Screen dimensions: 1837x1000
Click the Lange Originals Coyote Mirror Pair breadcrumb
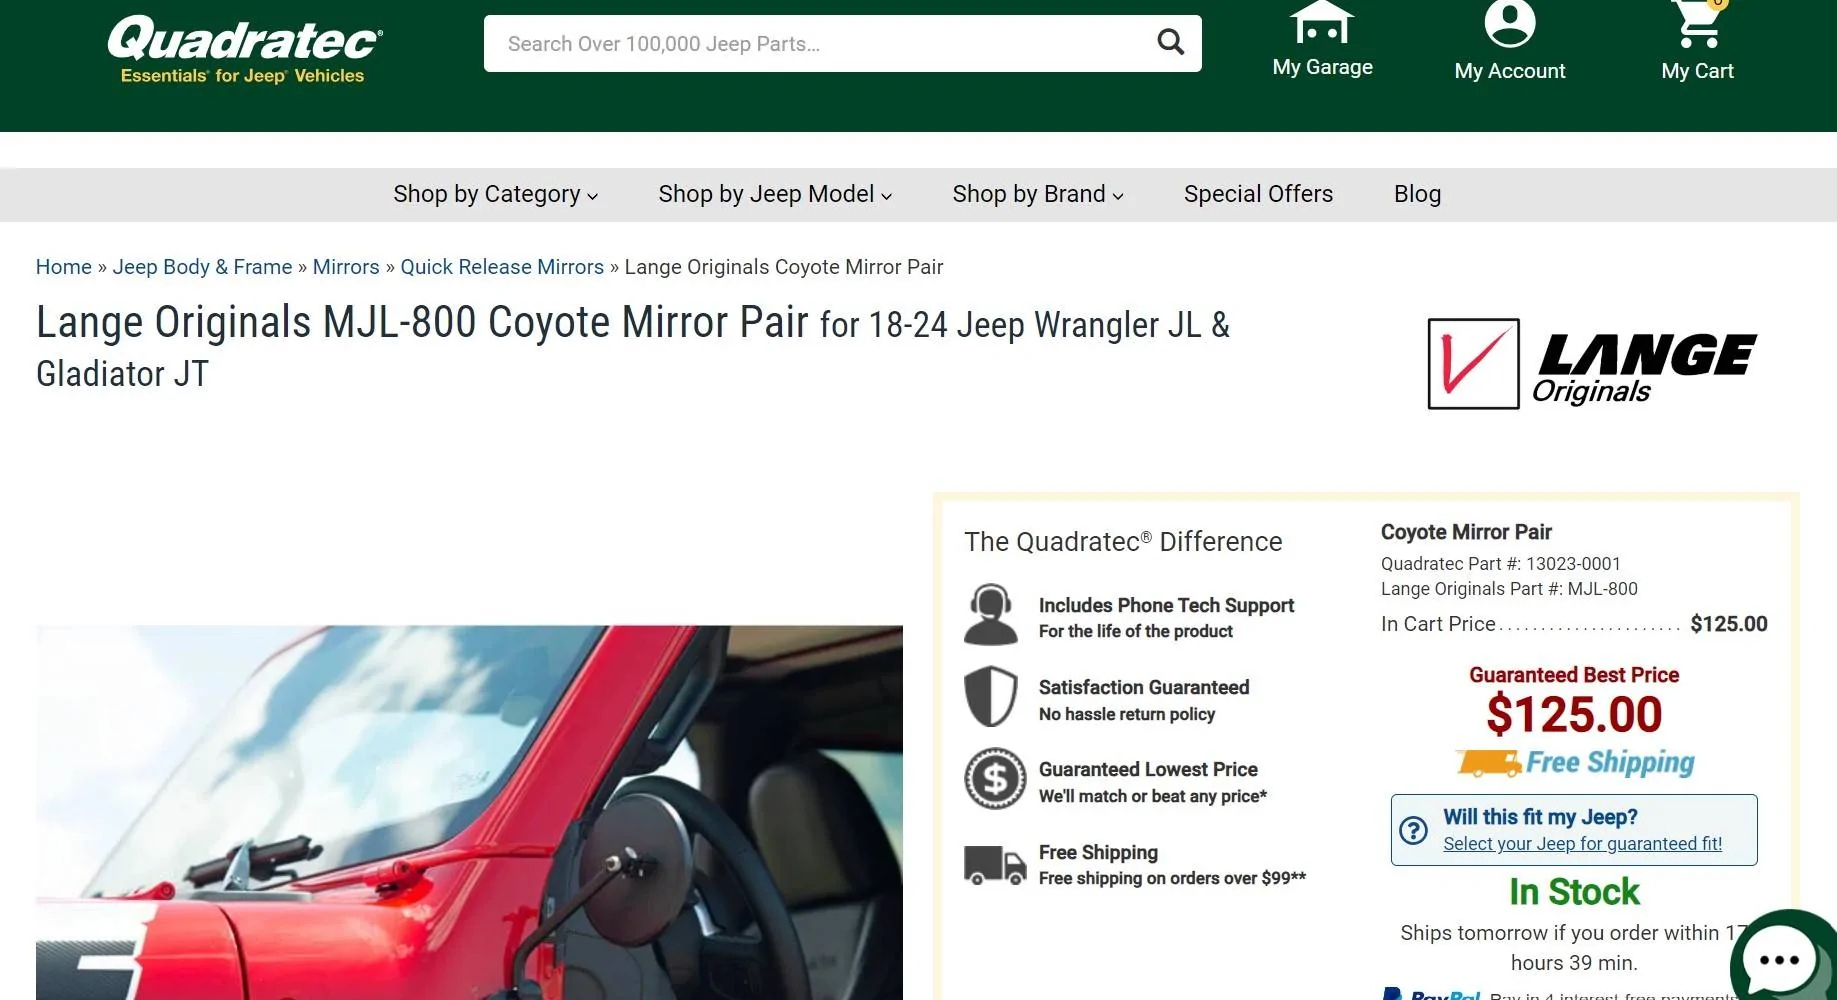784,267
